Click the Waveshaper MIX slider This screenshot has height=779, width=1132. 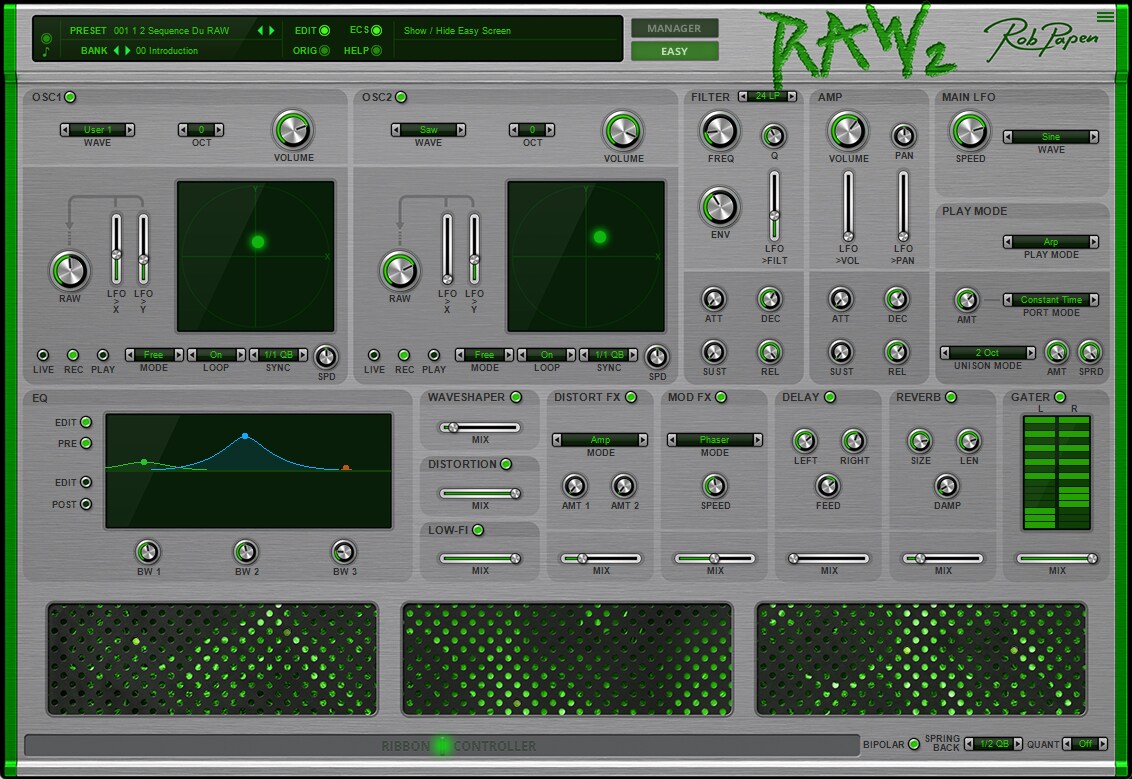[480, 427]
